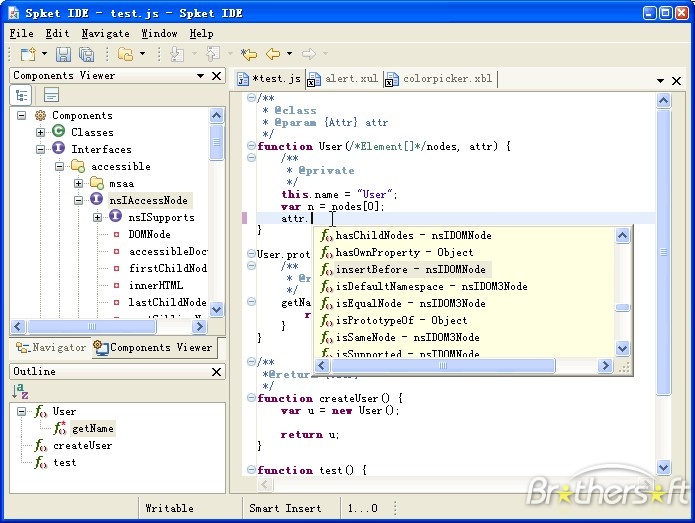Open the Components Viewer panel dropdown menu
The height and width of the screenshot is (523, 695).
tap(200, 76)
